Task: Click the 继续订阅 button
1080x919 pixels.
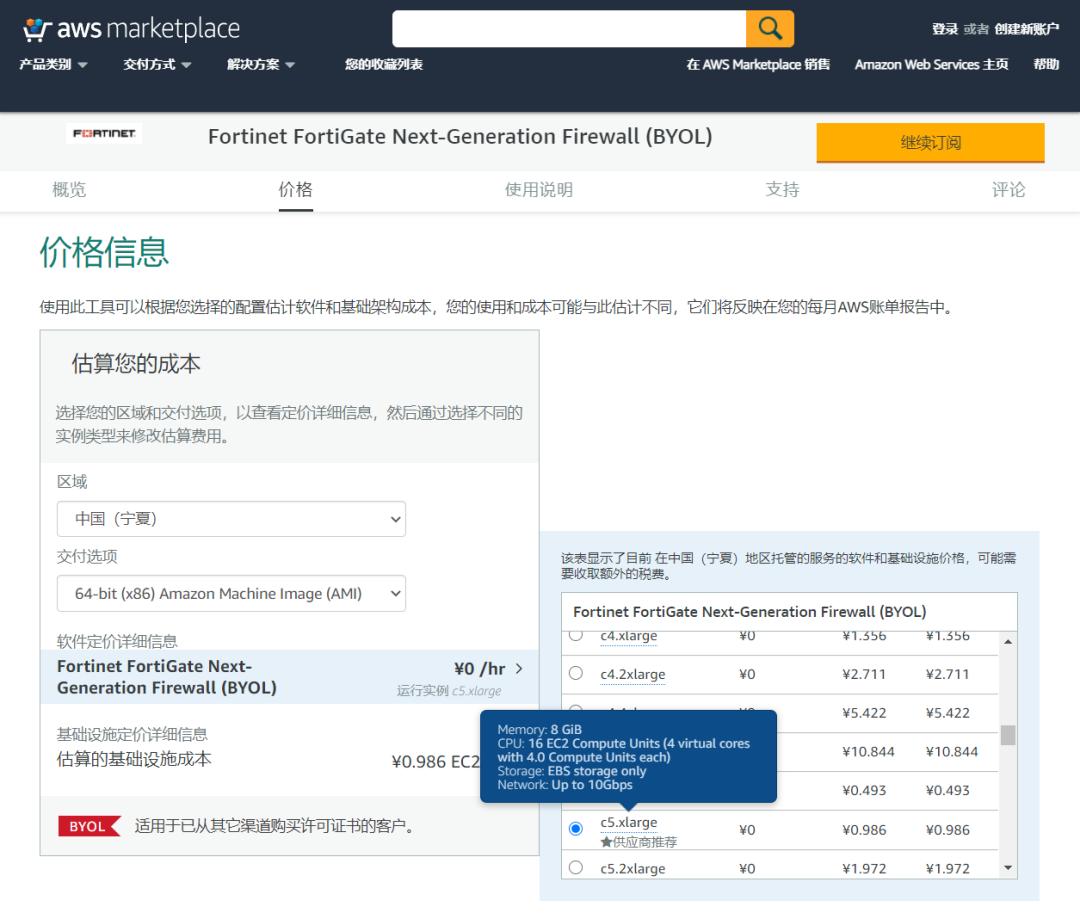Action: pyautogui.click(x=931, y=142)
